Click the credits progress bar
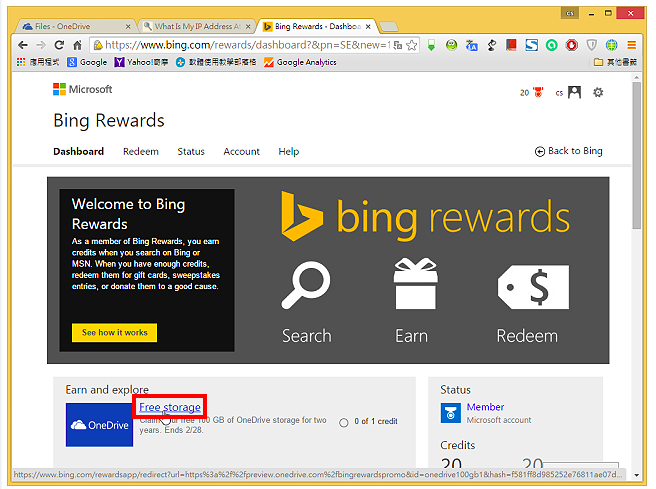The image size is (656, 489). (x=580, y=465)
